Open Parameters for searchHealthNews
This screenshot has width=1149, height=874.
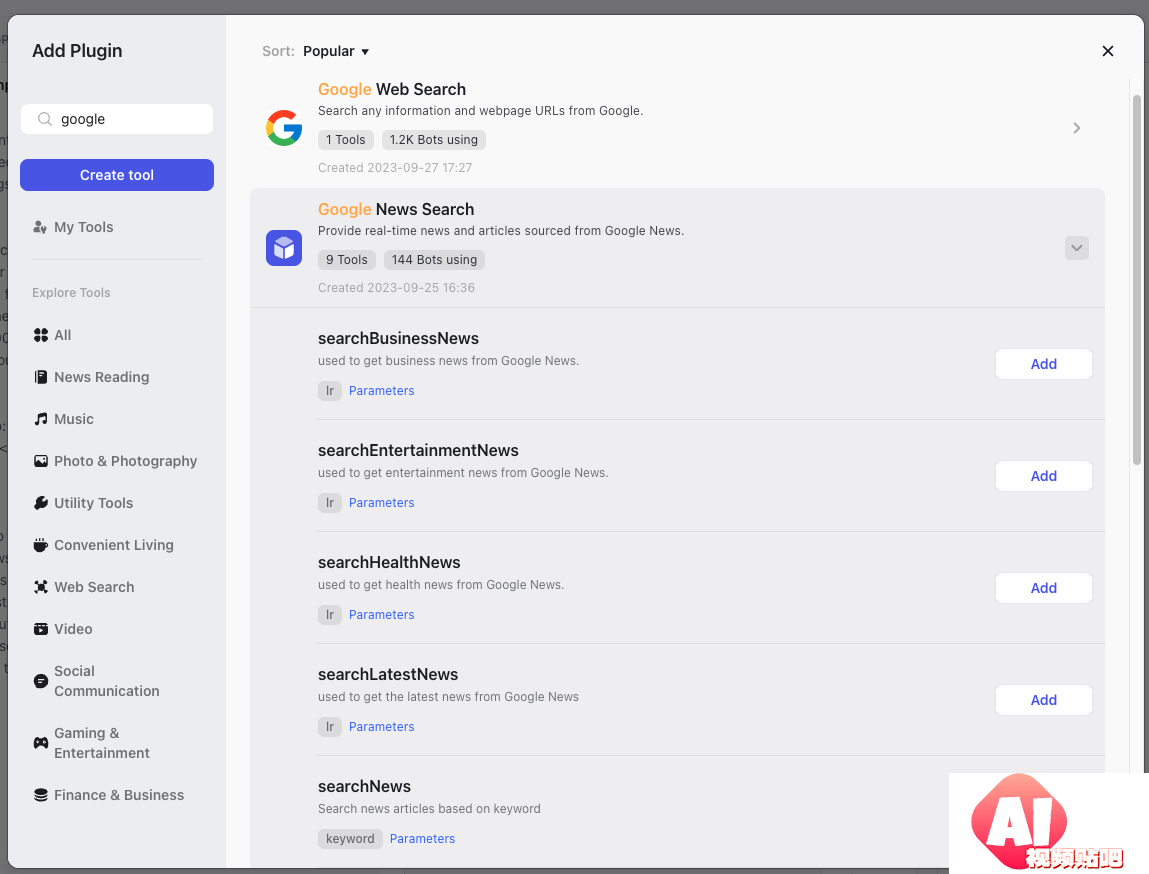(x=381, y=615)
